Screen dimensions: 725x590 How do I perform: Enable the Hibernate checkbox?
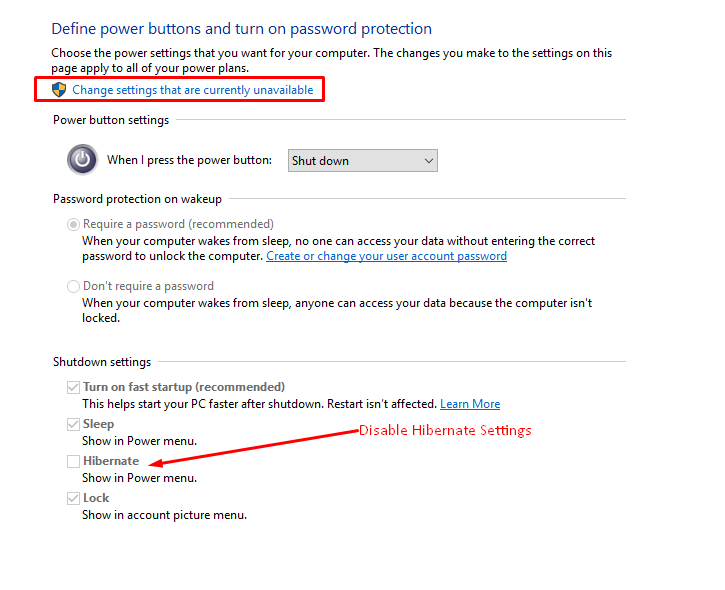click(73, 461)
